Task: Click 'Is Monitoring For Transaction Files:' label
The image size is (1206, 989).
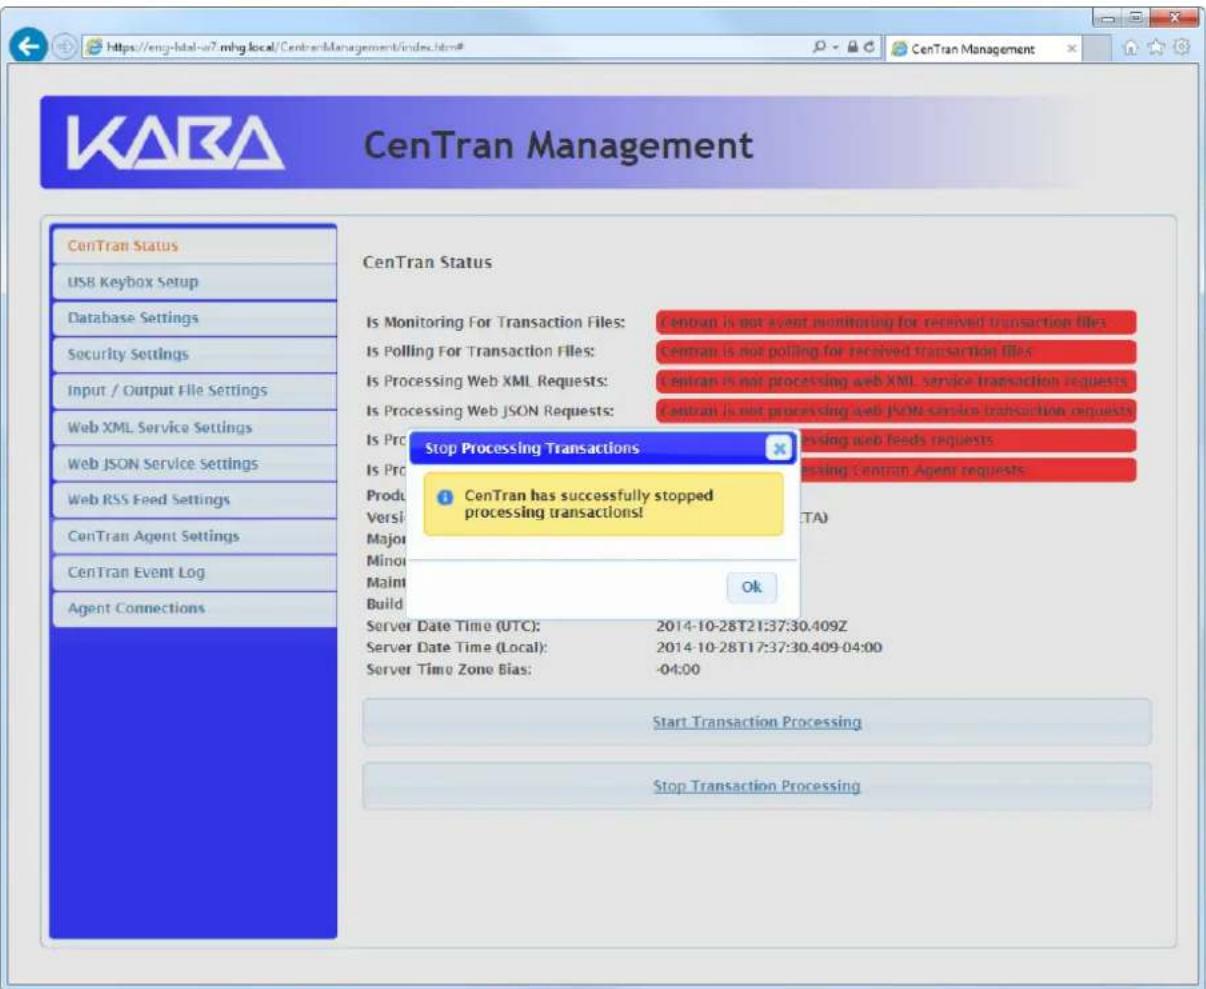Action: pos(496,322)
